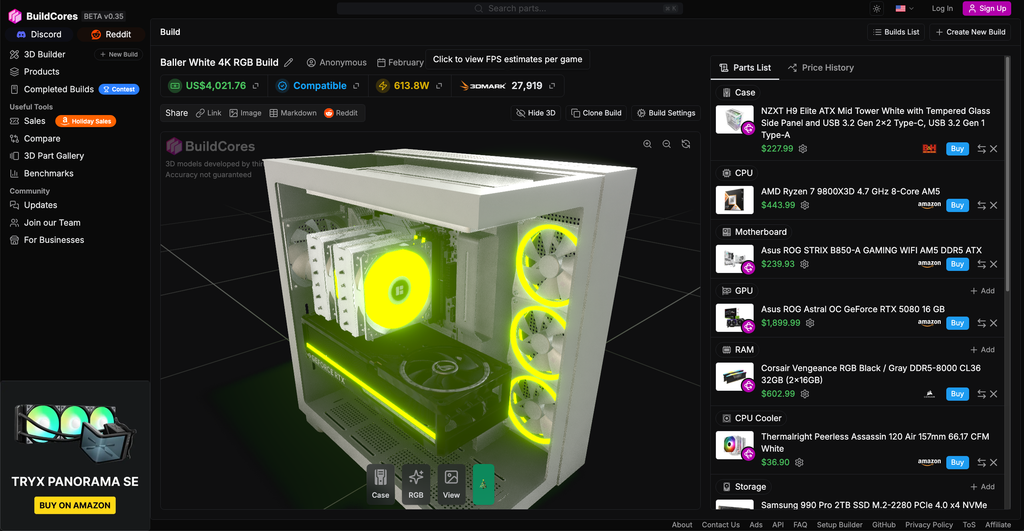Image resolution: width=1024 pixels, height=531 pixels.
Task: Click the green Christmas tree button
Action: (483, 484)
